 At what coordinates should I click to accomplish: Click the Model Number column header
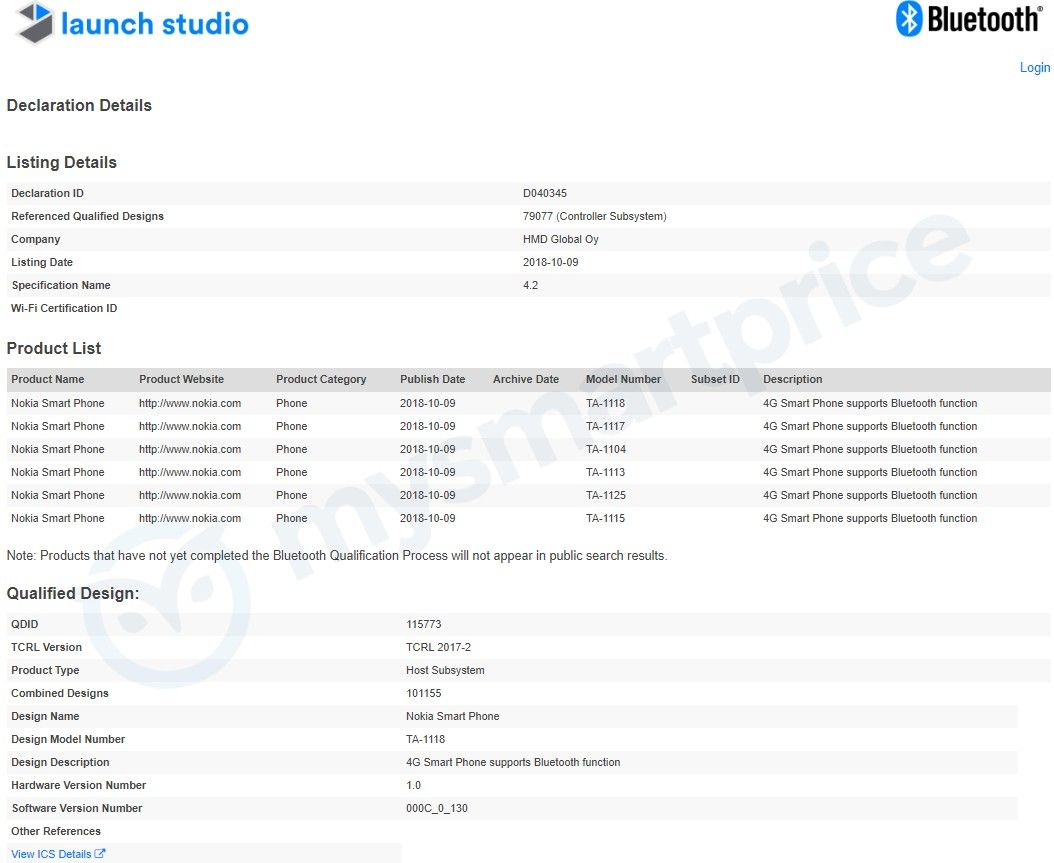(623, 379)
